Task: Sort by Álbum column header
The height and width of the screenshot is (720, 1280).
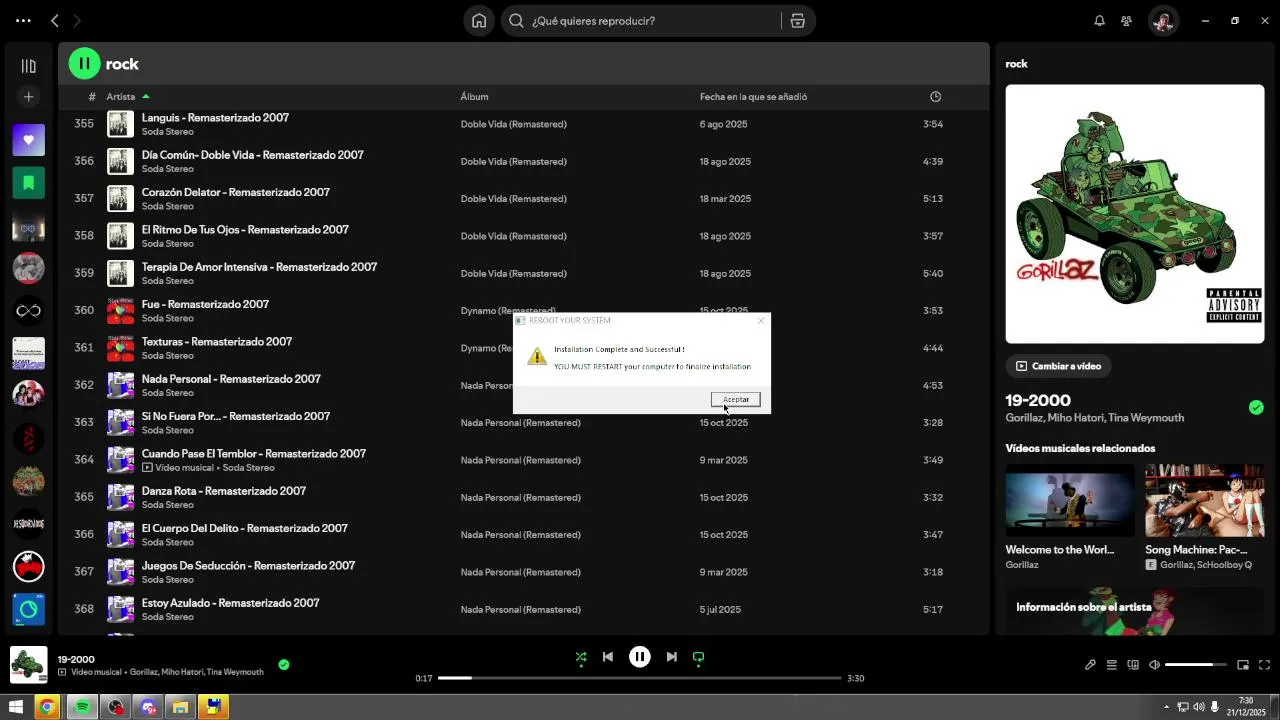Action: 474,97
